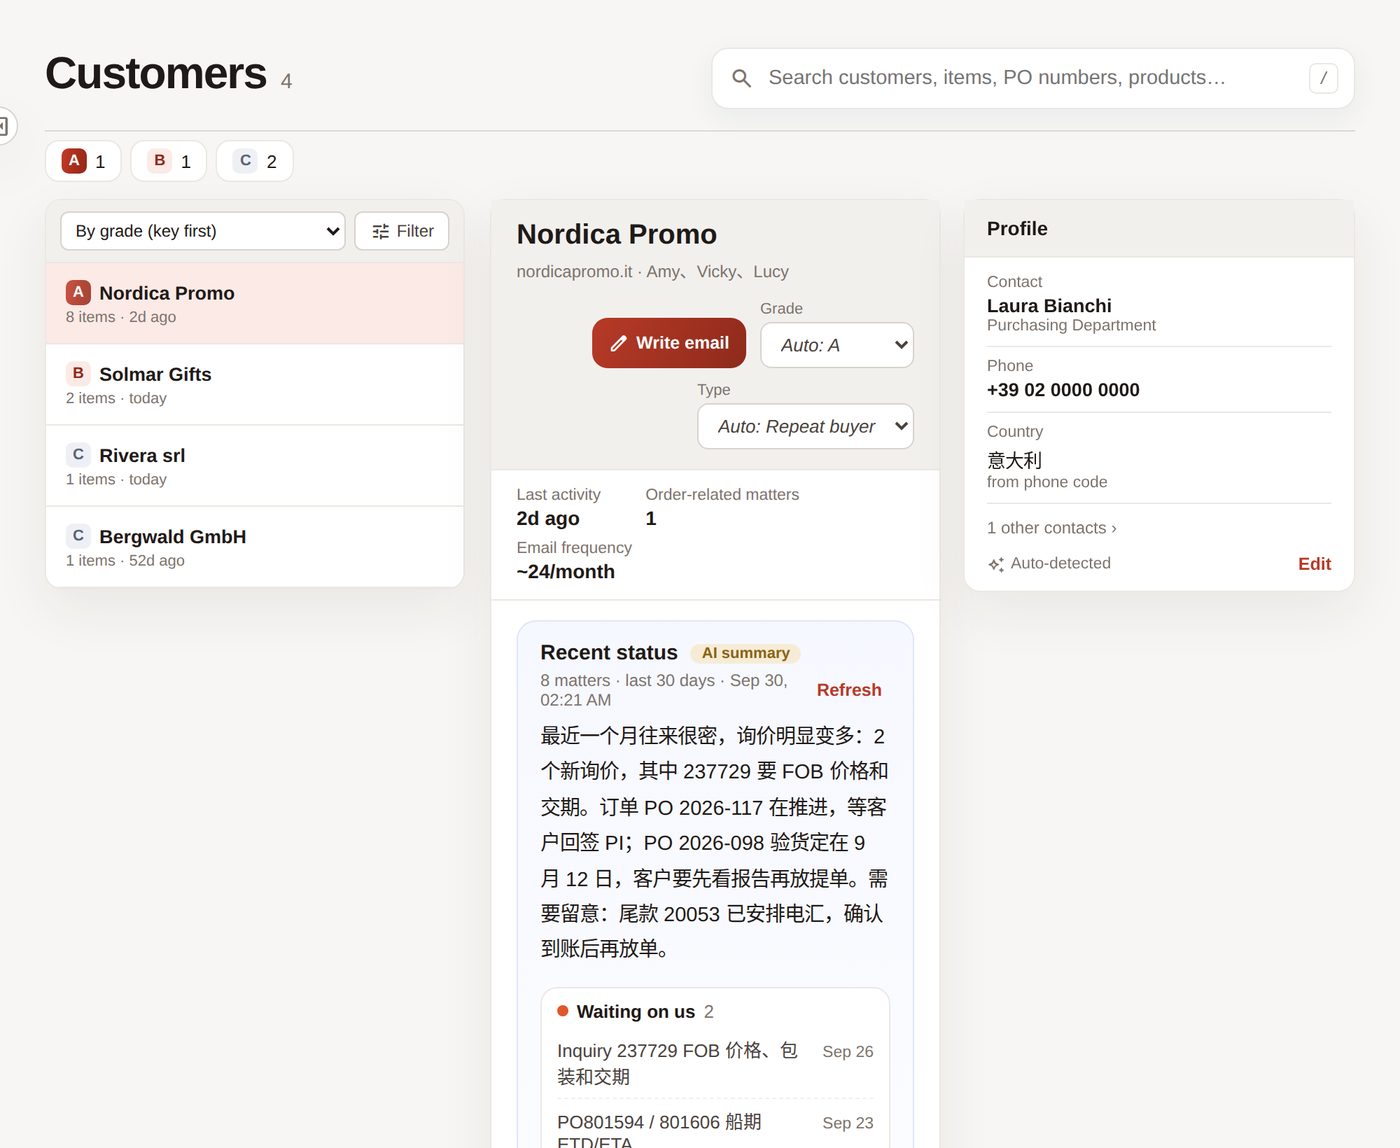This screenshot has height=1148, width=1400.
Task: Click the phone number +39 02 0000 0000
Action: tap(1063, 390)
